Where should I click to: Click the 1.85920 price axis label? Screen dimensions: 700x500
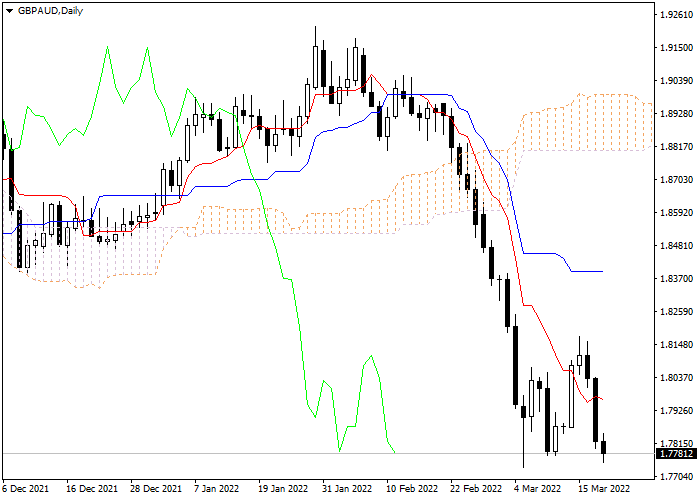coord(677,212)
